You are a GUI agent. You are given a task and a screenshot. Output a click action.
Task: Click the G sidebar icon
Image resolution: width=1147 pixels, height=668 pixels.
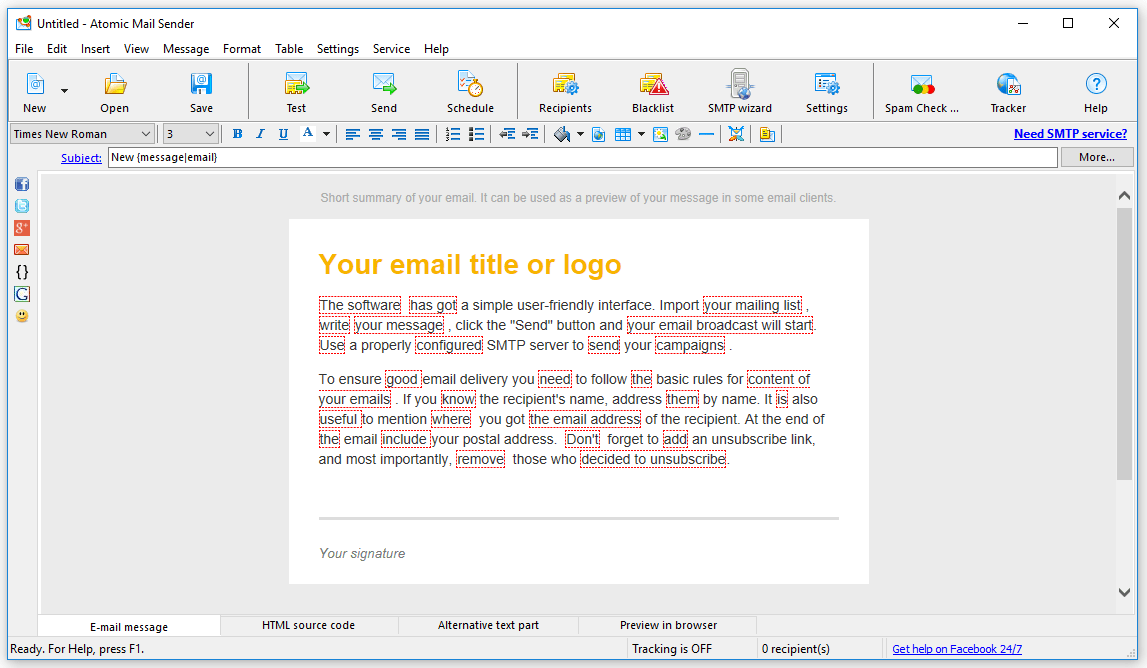(x=22, y=294)
